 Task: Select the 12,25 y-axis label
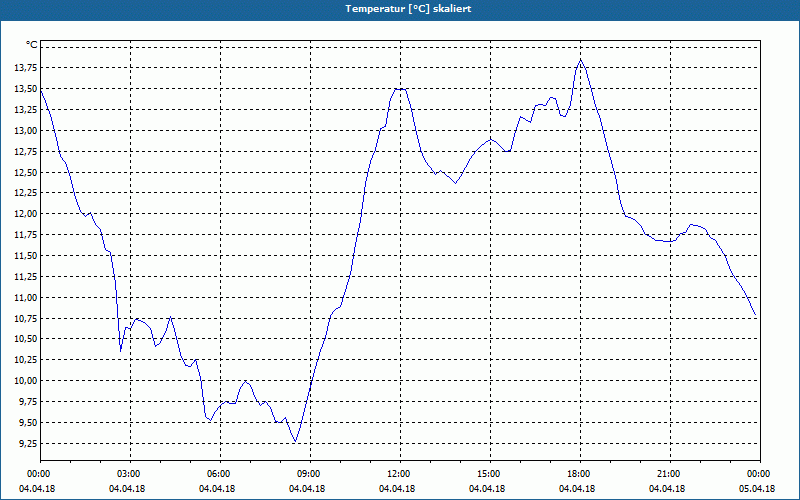27,193
